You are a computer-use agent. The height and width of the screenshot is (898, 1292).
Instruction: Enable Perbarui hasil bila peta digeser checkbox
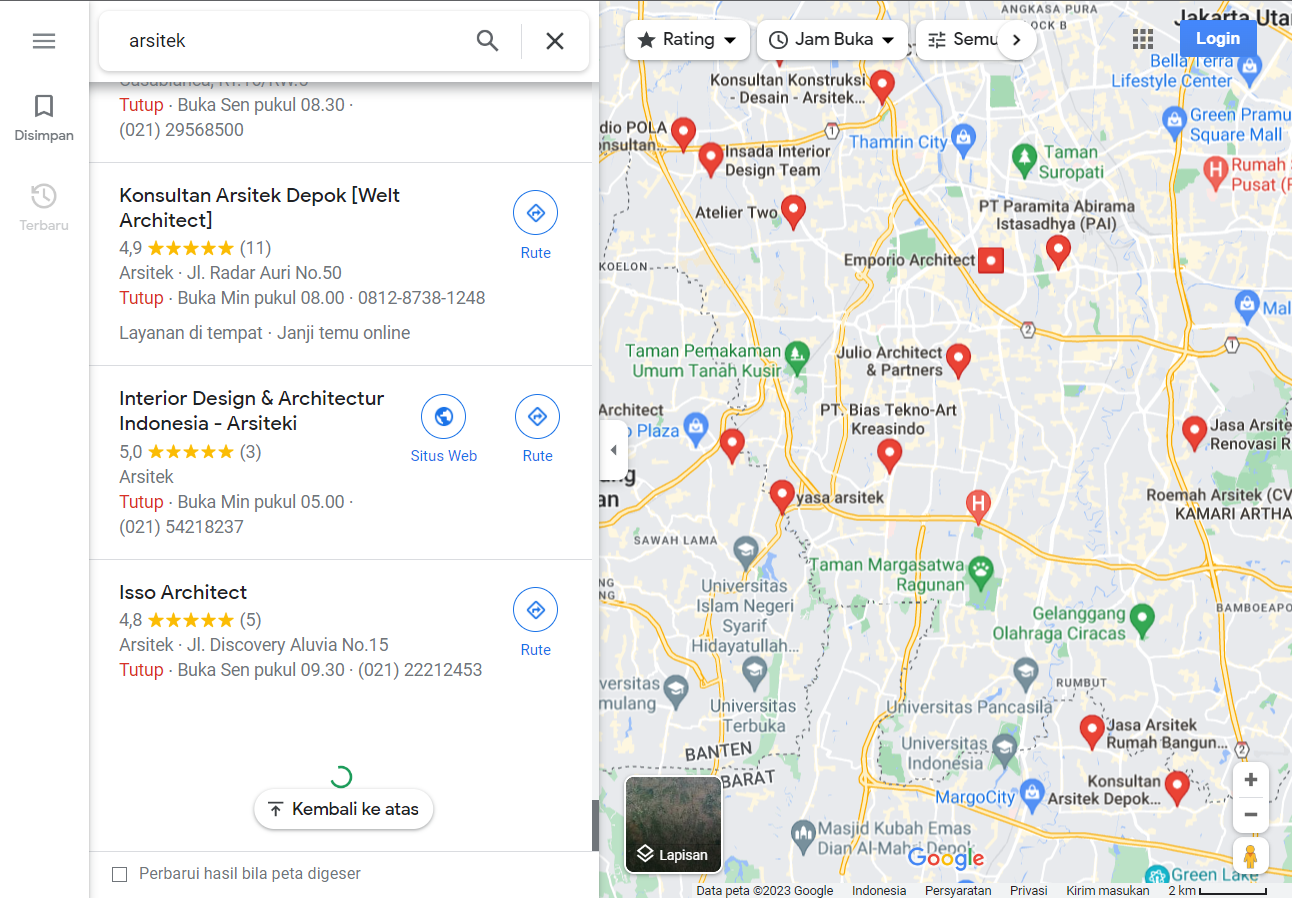pos(120,874)
